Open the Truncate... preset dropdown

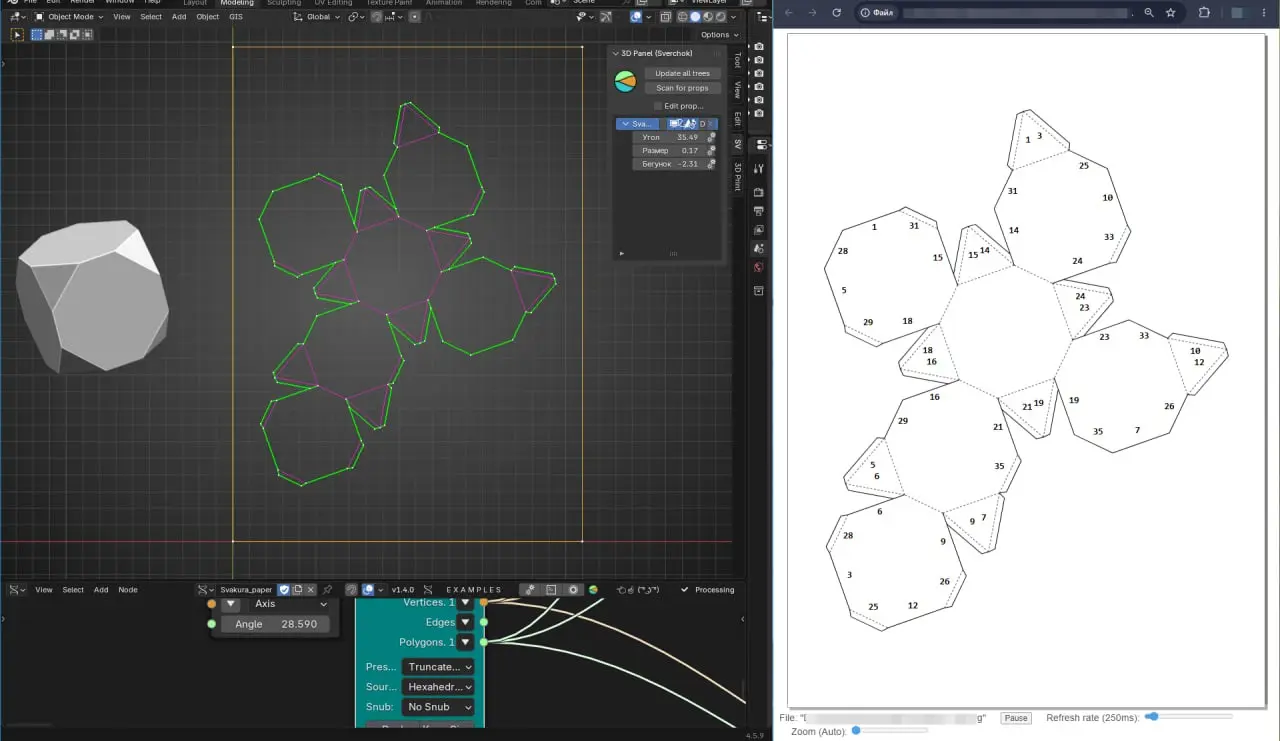[438, 667]
